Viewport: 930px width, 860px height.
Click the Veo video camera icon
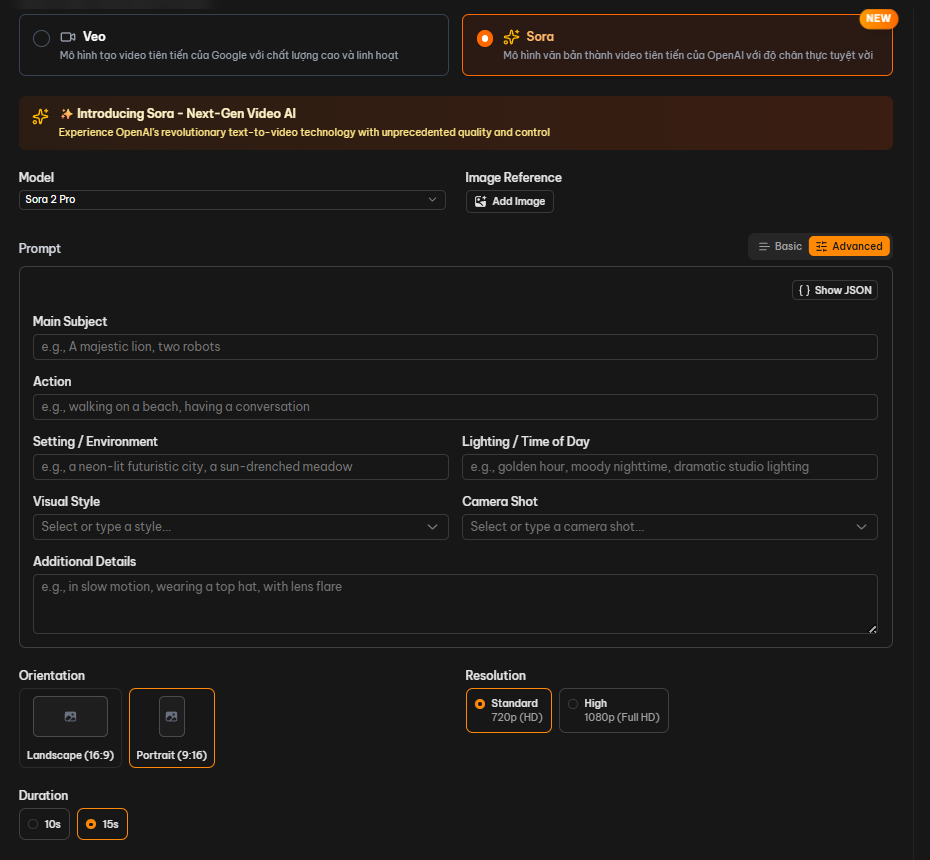tap(68, 37)
